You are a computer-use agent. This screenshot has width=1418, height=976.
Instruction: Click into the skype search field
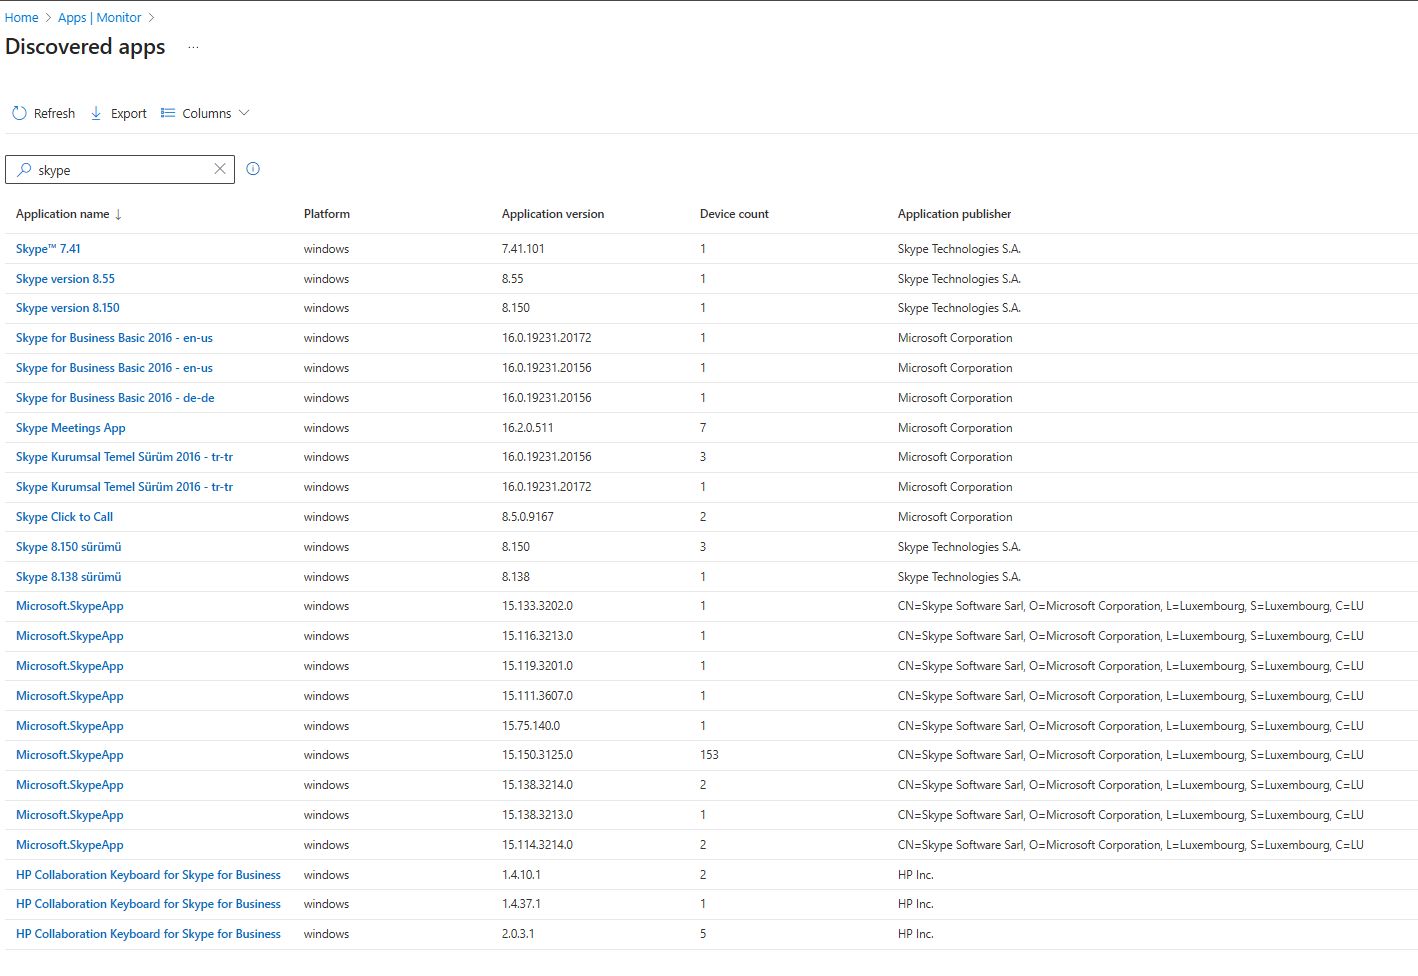(120, 170)
